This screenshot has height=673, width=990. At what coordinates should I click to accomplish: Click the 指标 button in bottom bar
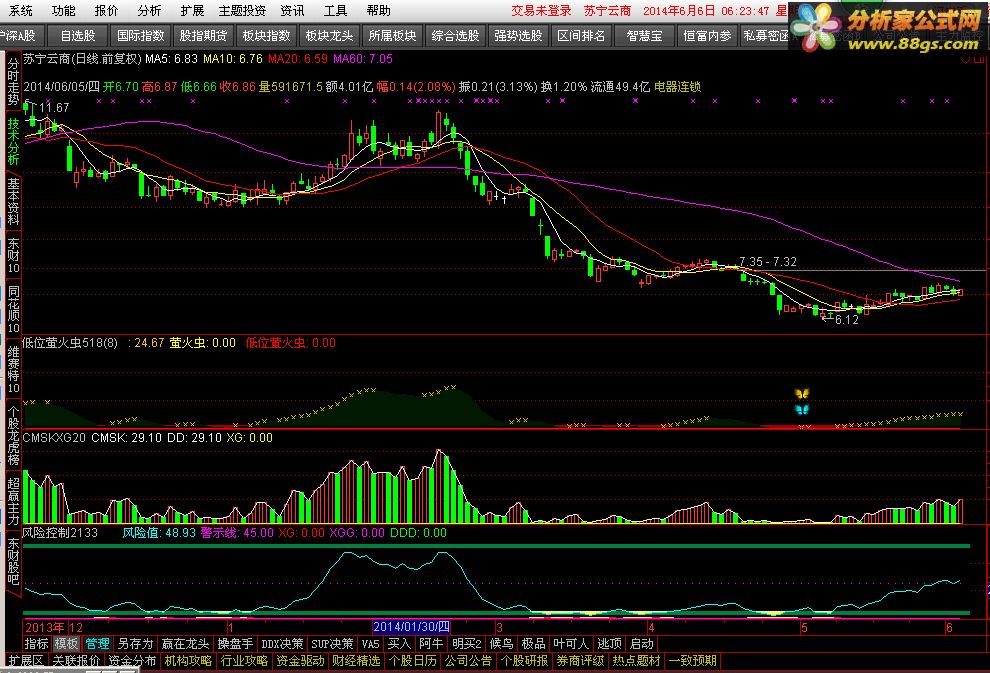tap(37, 644)
